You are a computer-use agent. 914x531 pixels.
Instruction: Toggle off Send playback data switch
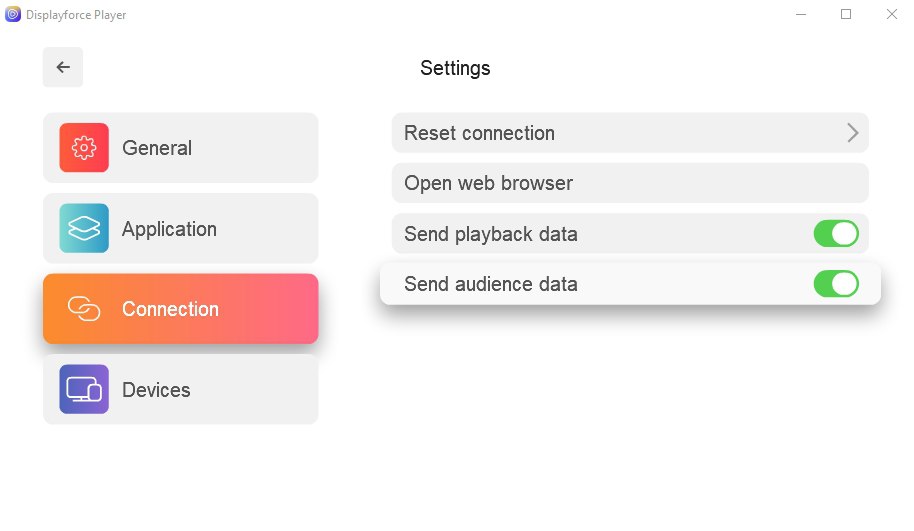[x=836, y=234]
